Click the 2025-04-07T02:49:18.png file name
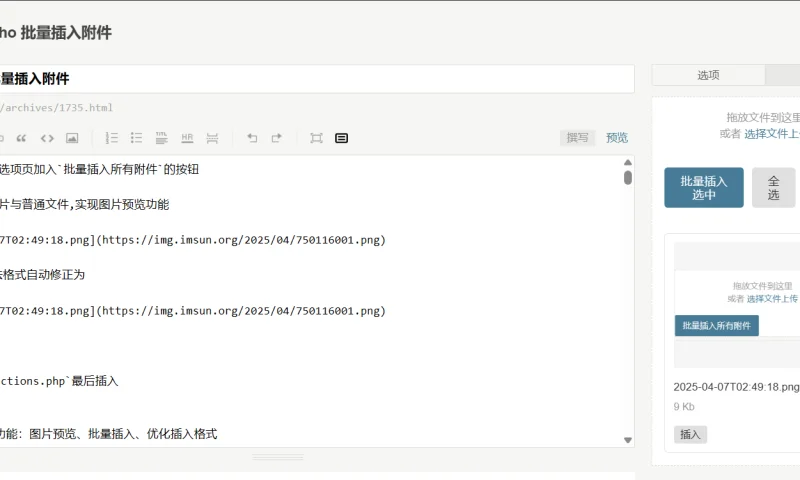The width and height of the screenshot is (800, 480). coord(736,387)
